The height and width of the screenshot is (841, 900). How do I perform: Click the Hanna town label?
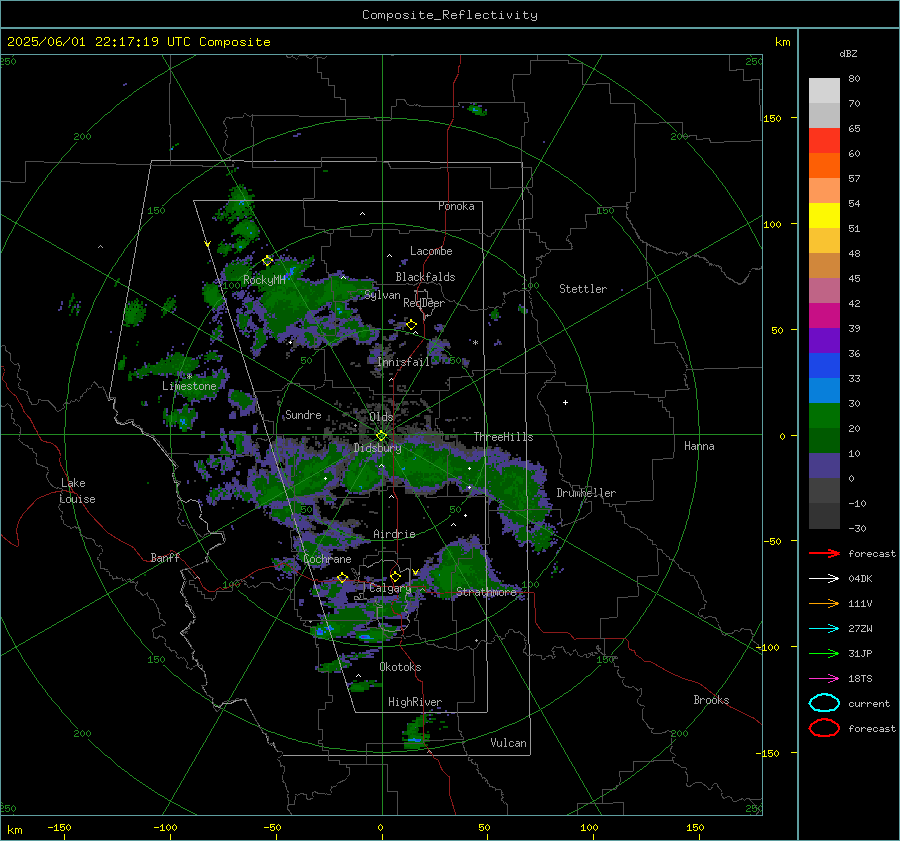coord(699,446)
